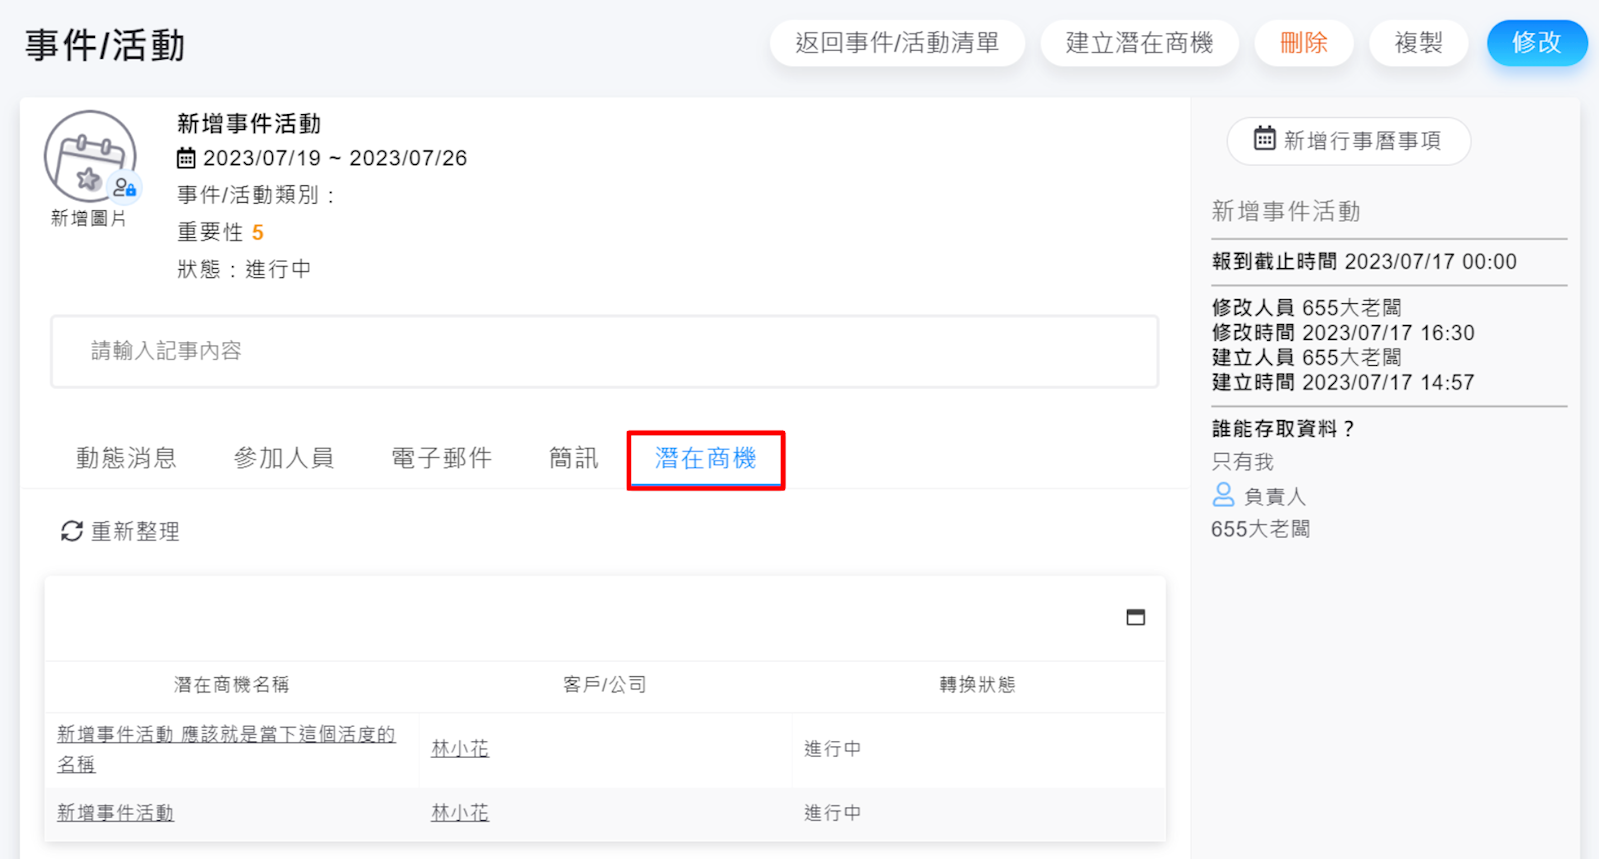Click the person icon beside 負責人
This screenshot has width=1599, height=859.
coord(1223,495)
